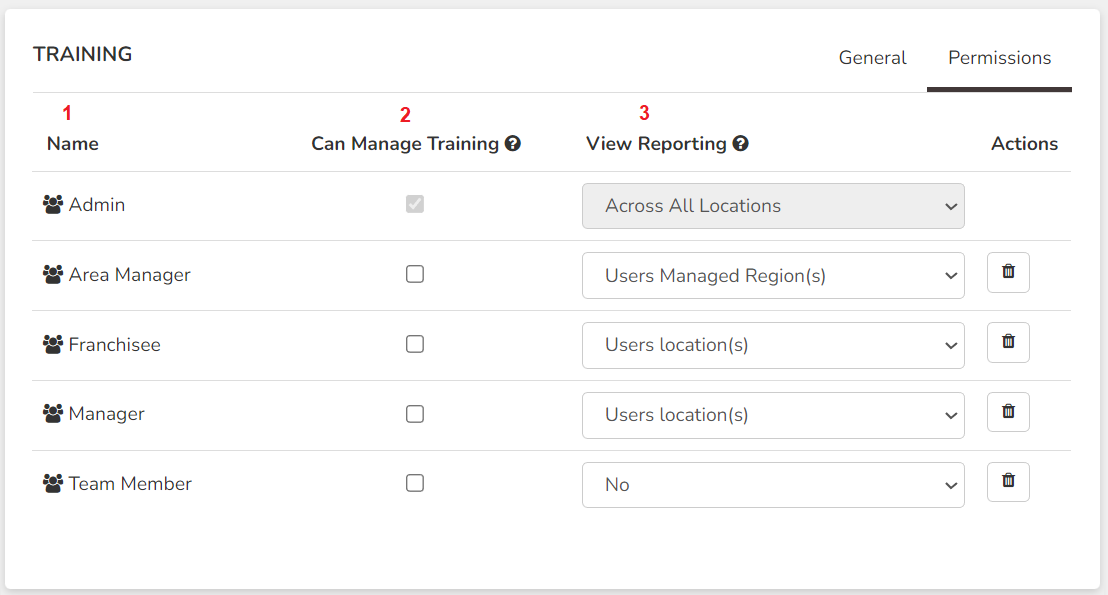Enable Can Manage Training for Area Manager
This screenshot has height=595, width=1108.
[415, 274]
